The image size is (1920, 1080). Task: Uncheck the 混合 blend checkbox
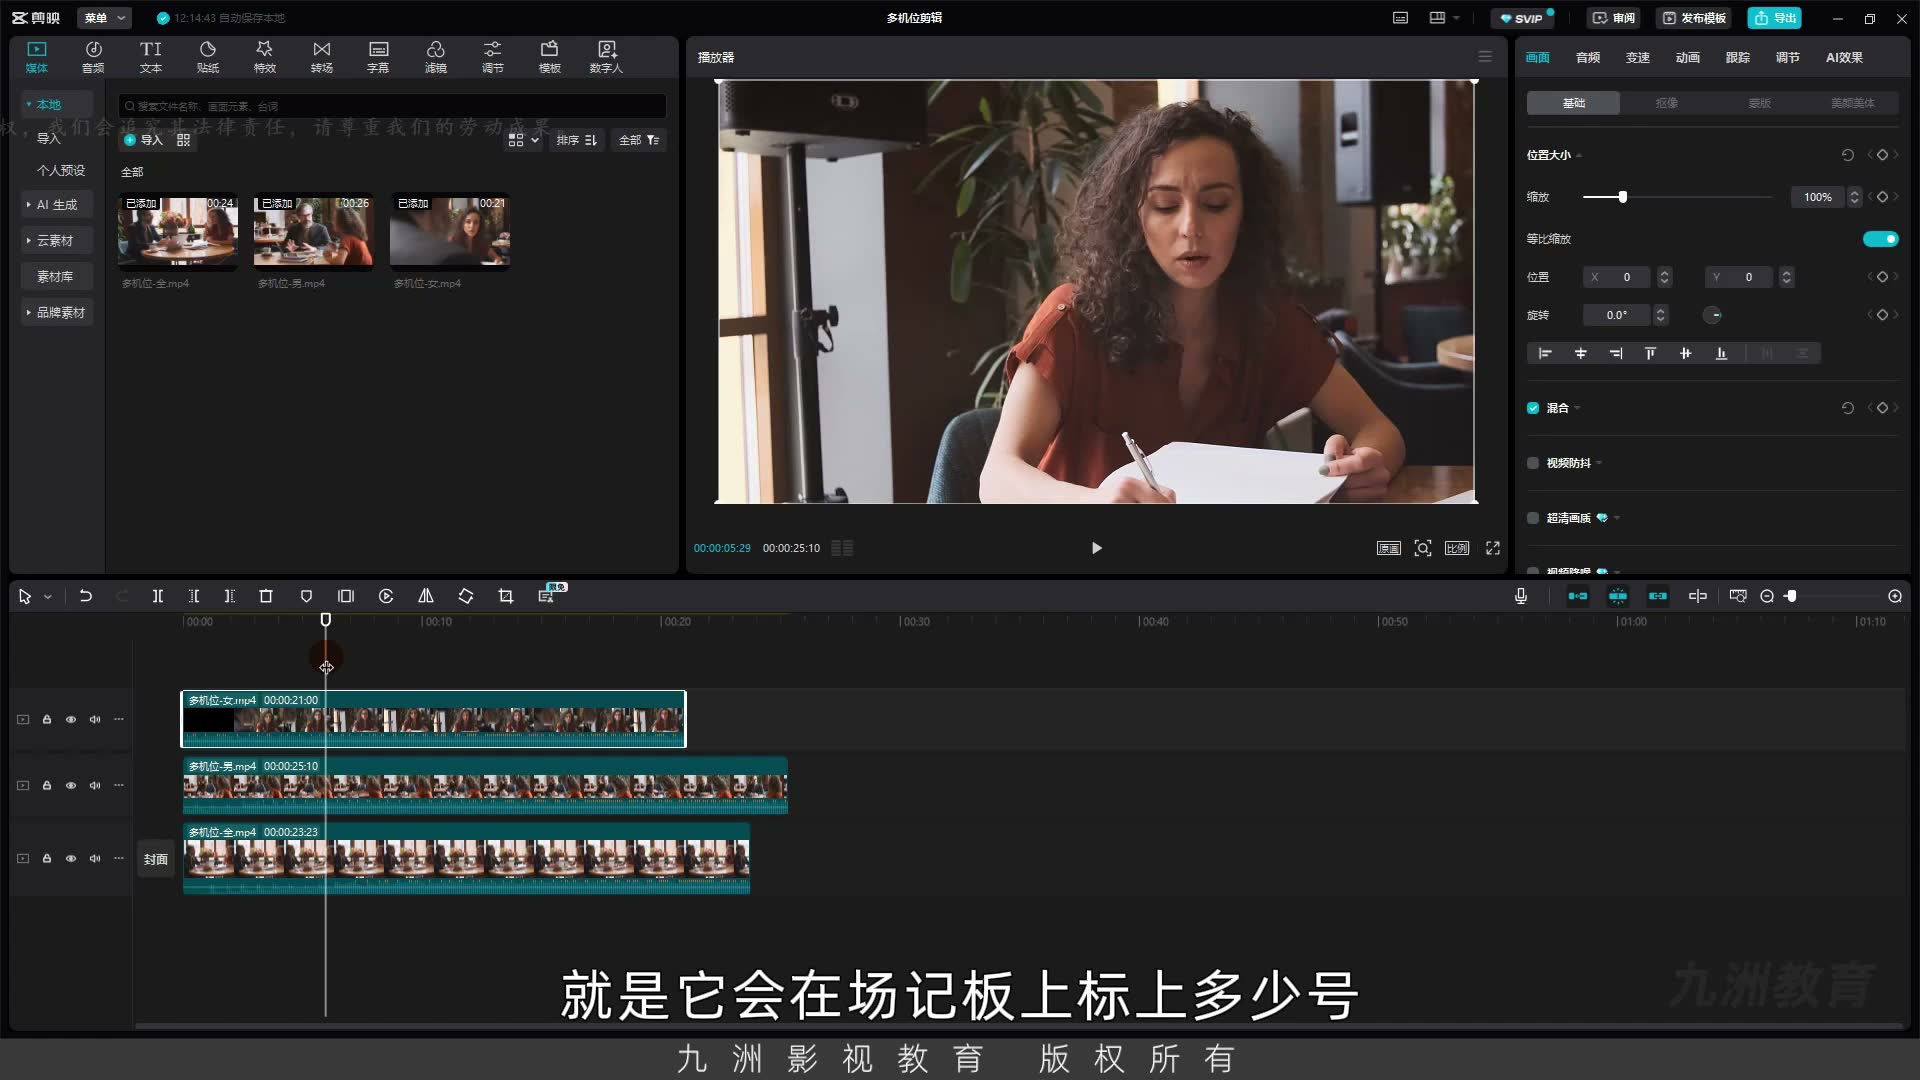(1533, 408)
